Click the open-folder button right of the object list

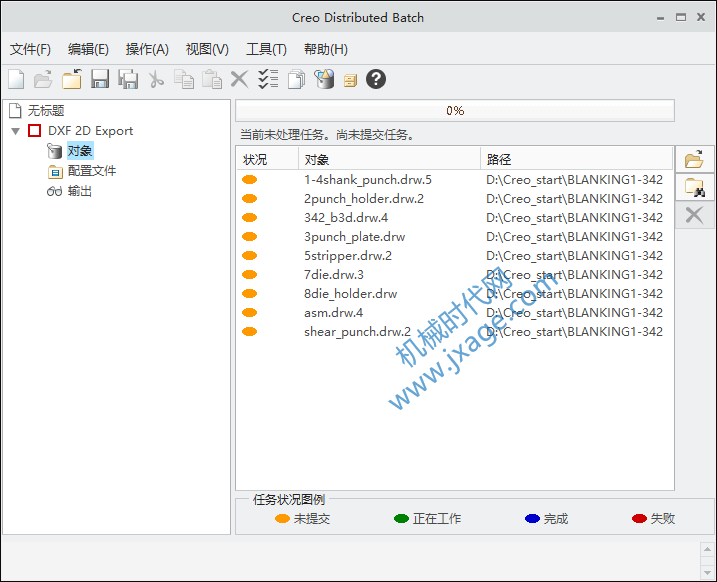point(695,160)
